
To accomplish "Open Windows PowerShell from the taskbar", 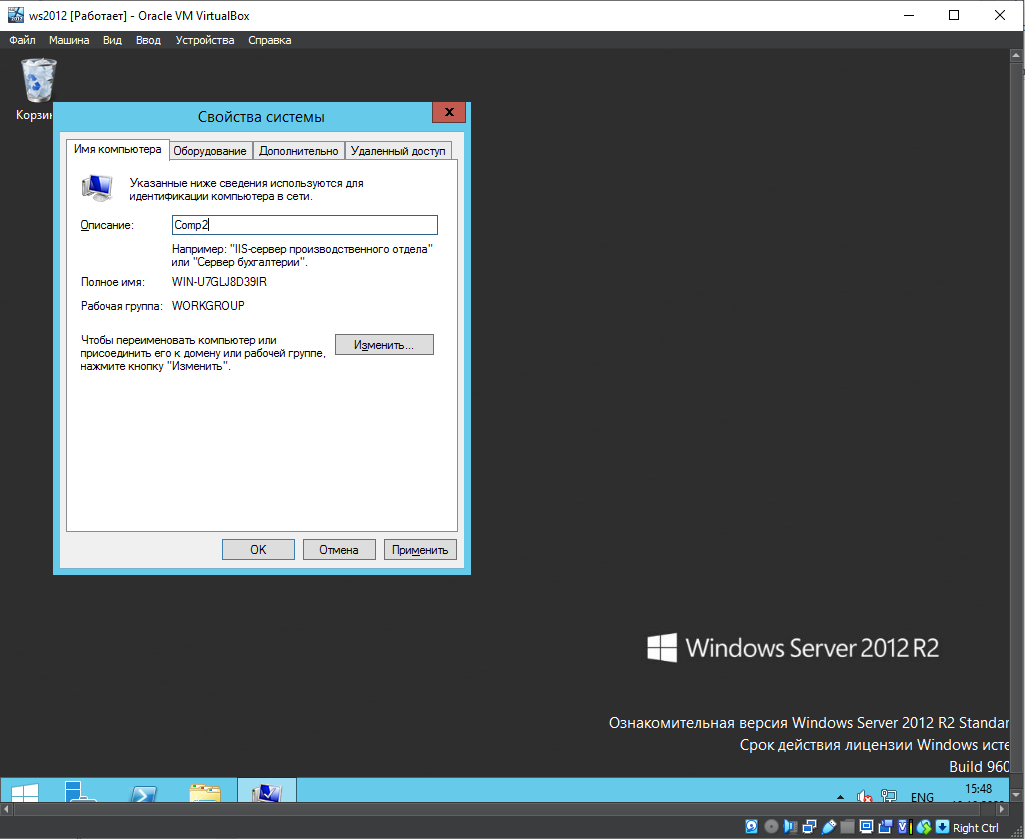I will coord(143,793).
